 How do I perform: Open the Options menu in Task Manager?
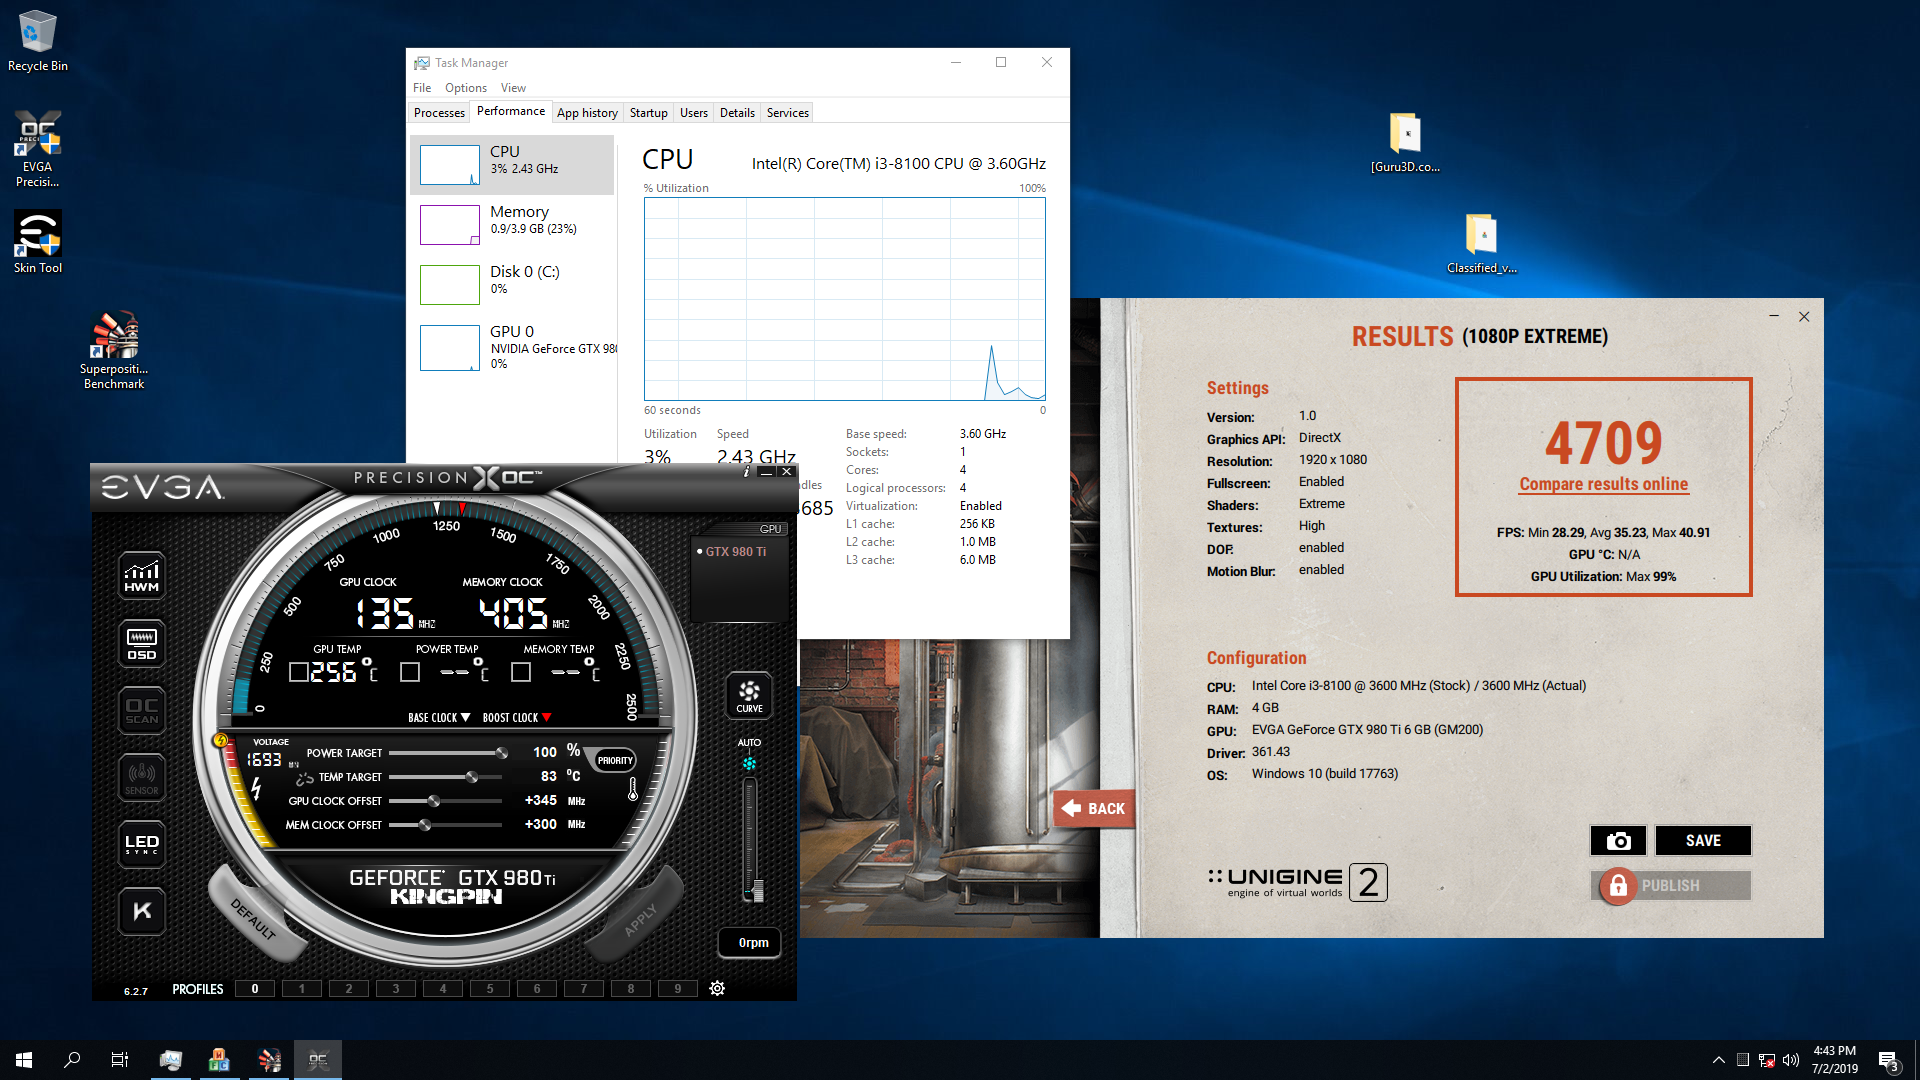pyautogui.click(x=466, y=88)
